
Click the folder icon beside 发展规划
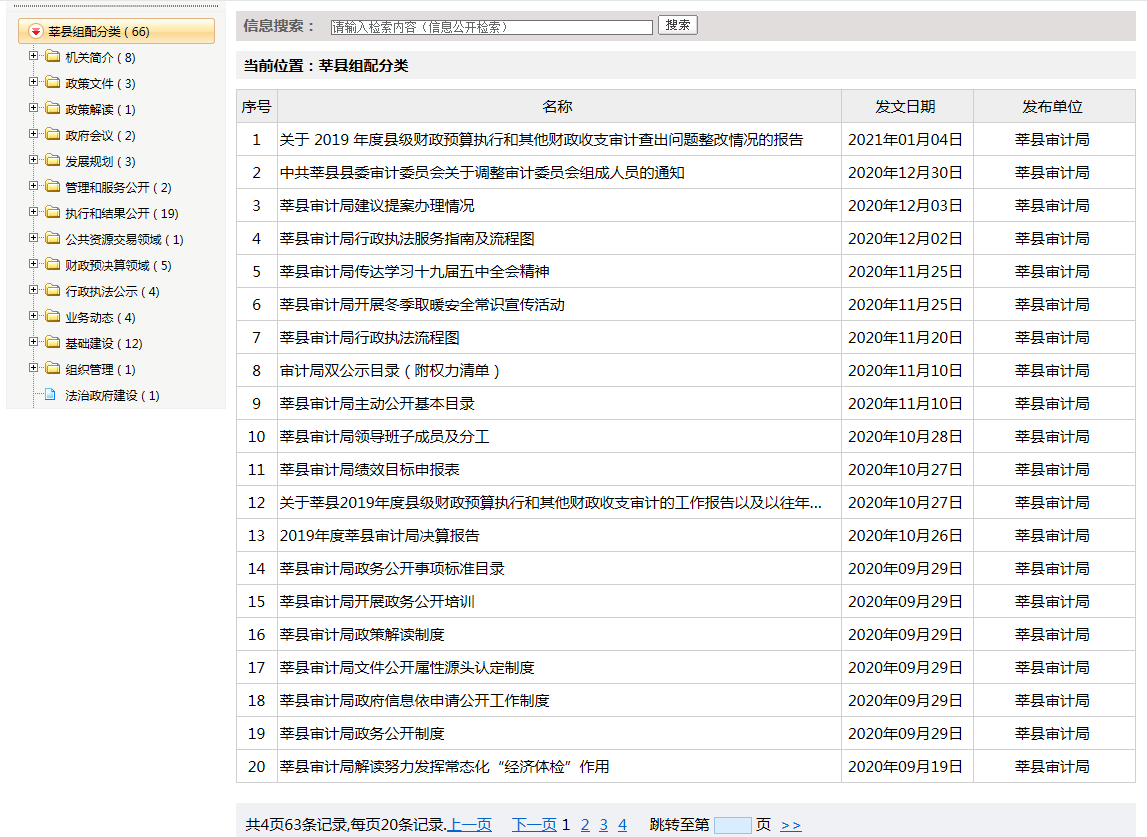(x=53, y=160)
